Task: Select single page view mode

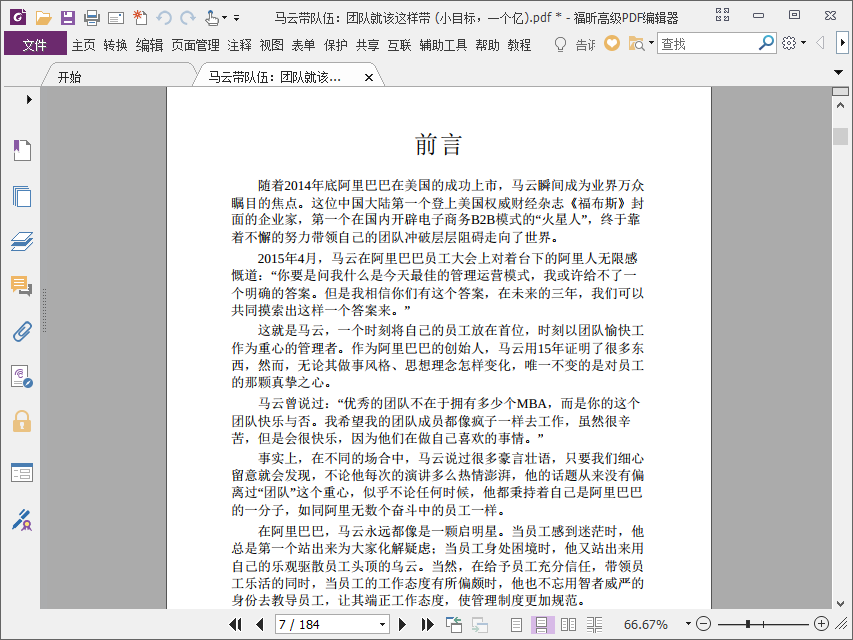Action: pyautogui.click(x=516, y=624)
